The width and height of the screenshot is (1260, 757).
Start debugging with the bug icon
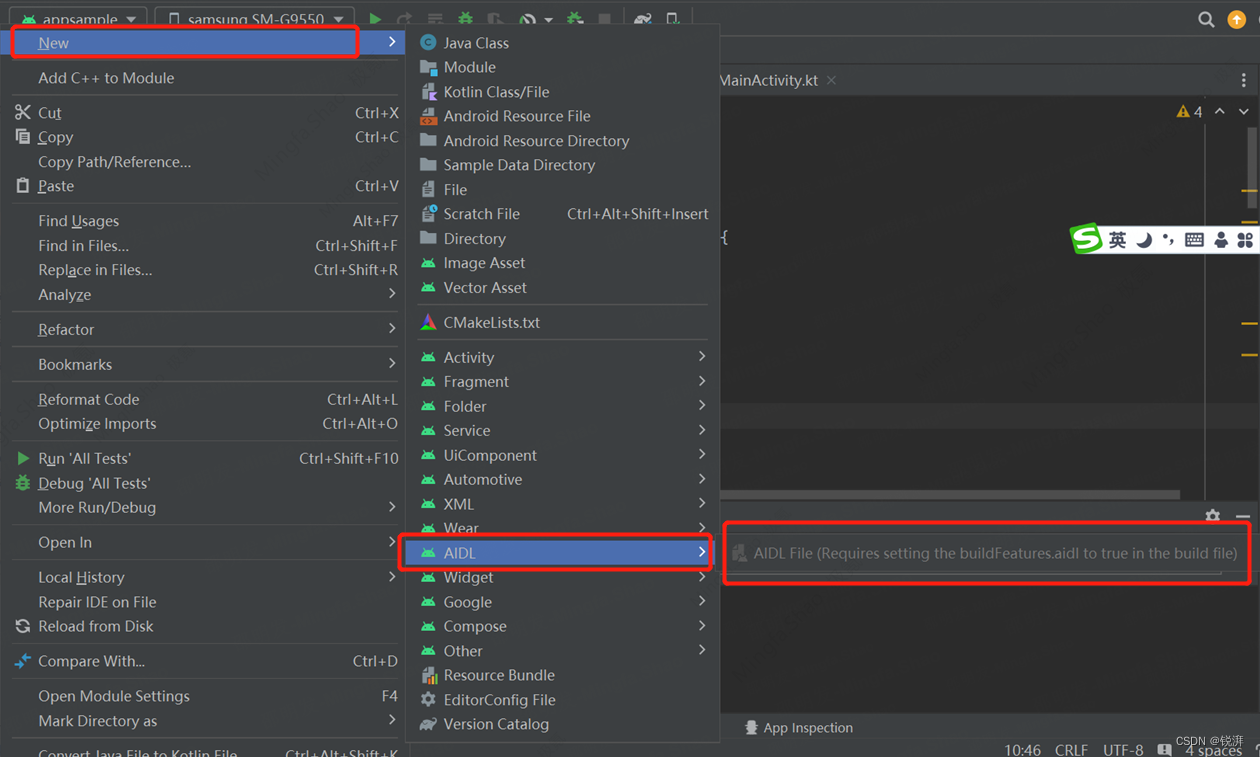pos(464,18)
